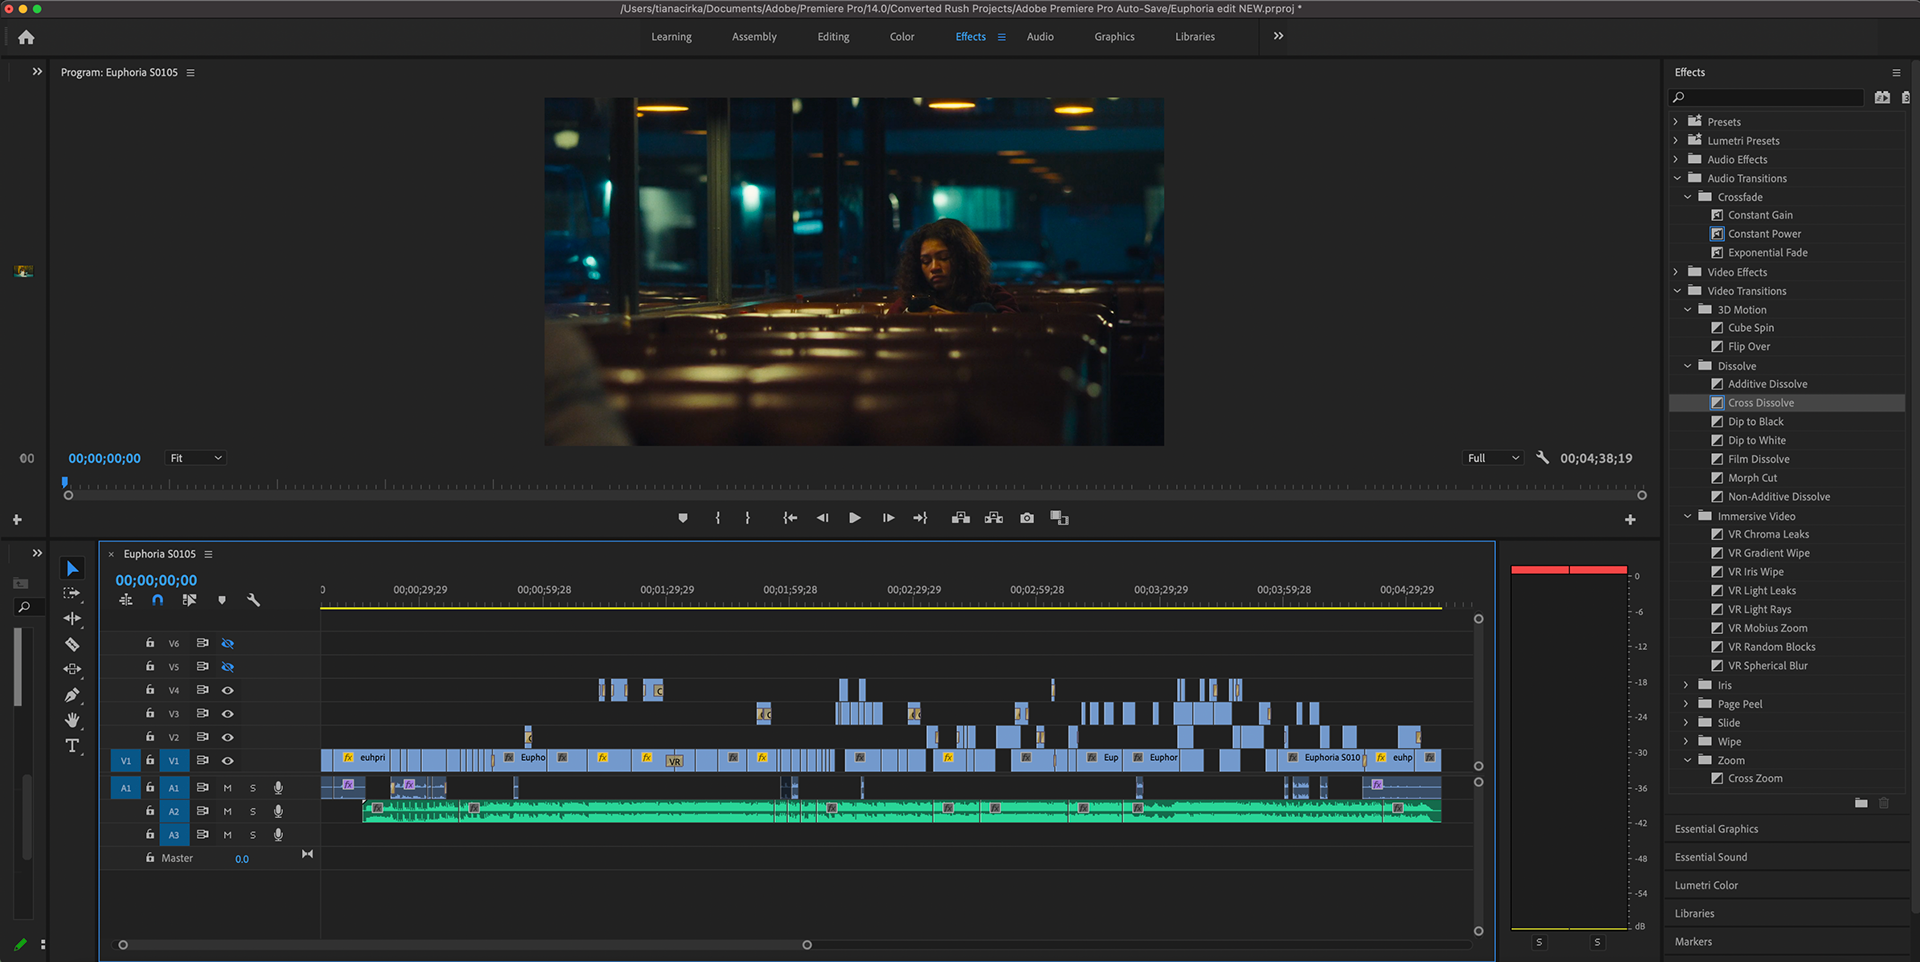Image resolution: width=1920 pixels, height=962 pixels.
Task: Open Program monitor button editor plus
Action: 1630,520
